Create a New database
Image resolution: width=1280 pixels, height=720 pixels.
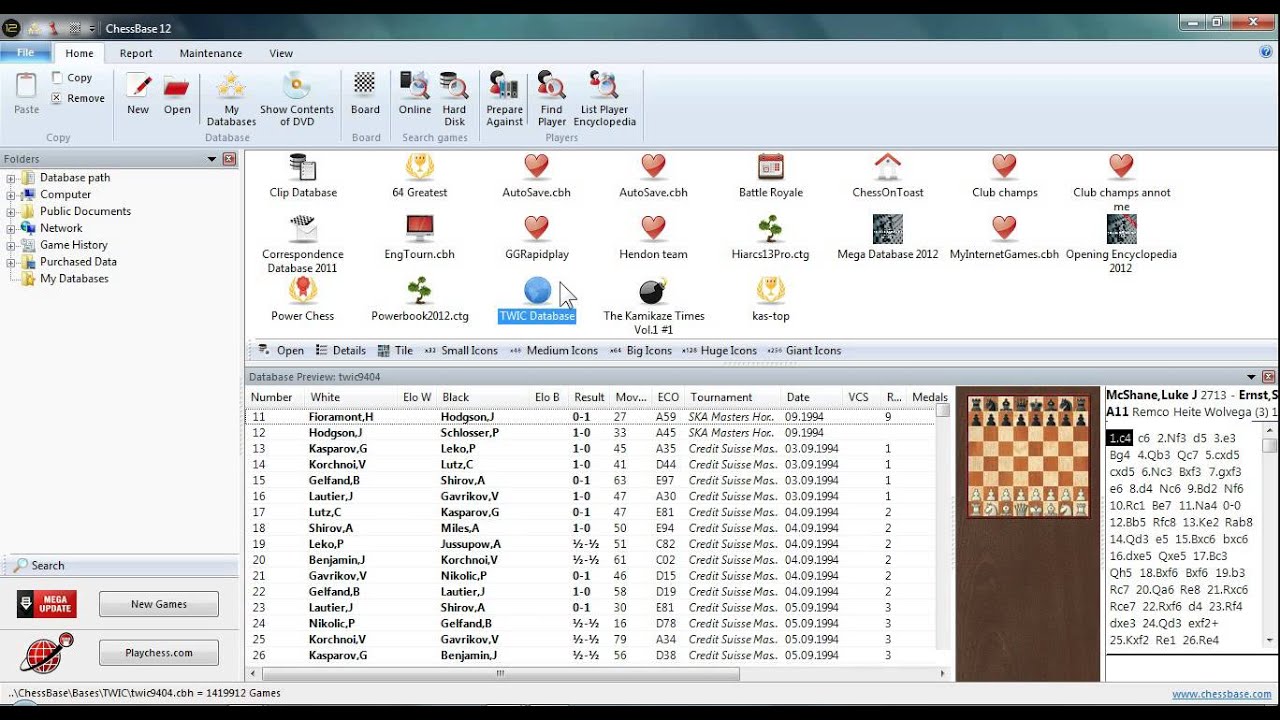click(x=138, y=93)
